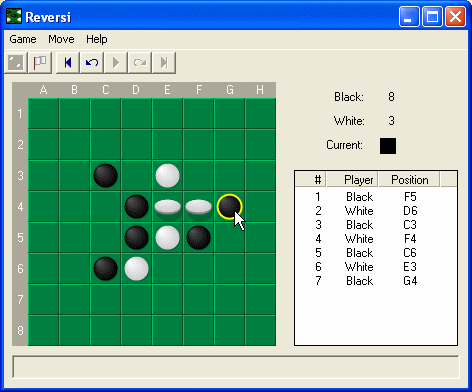Click the '#' column header
Image resolution: width=472 pixels, height=392 pixels.
point(311,180)
